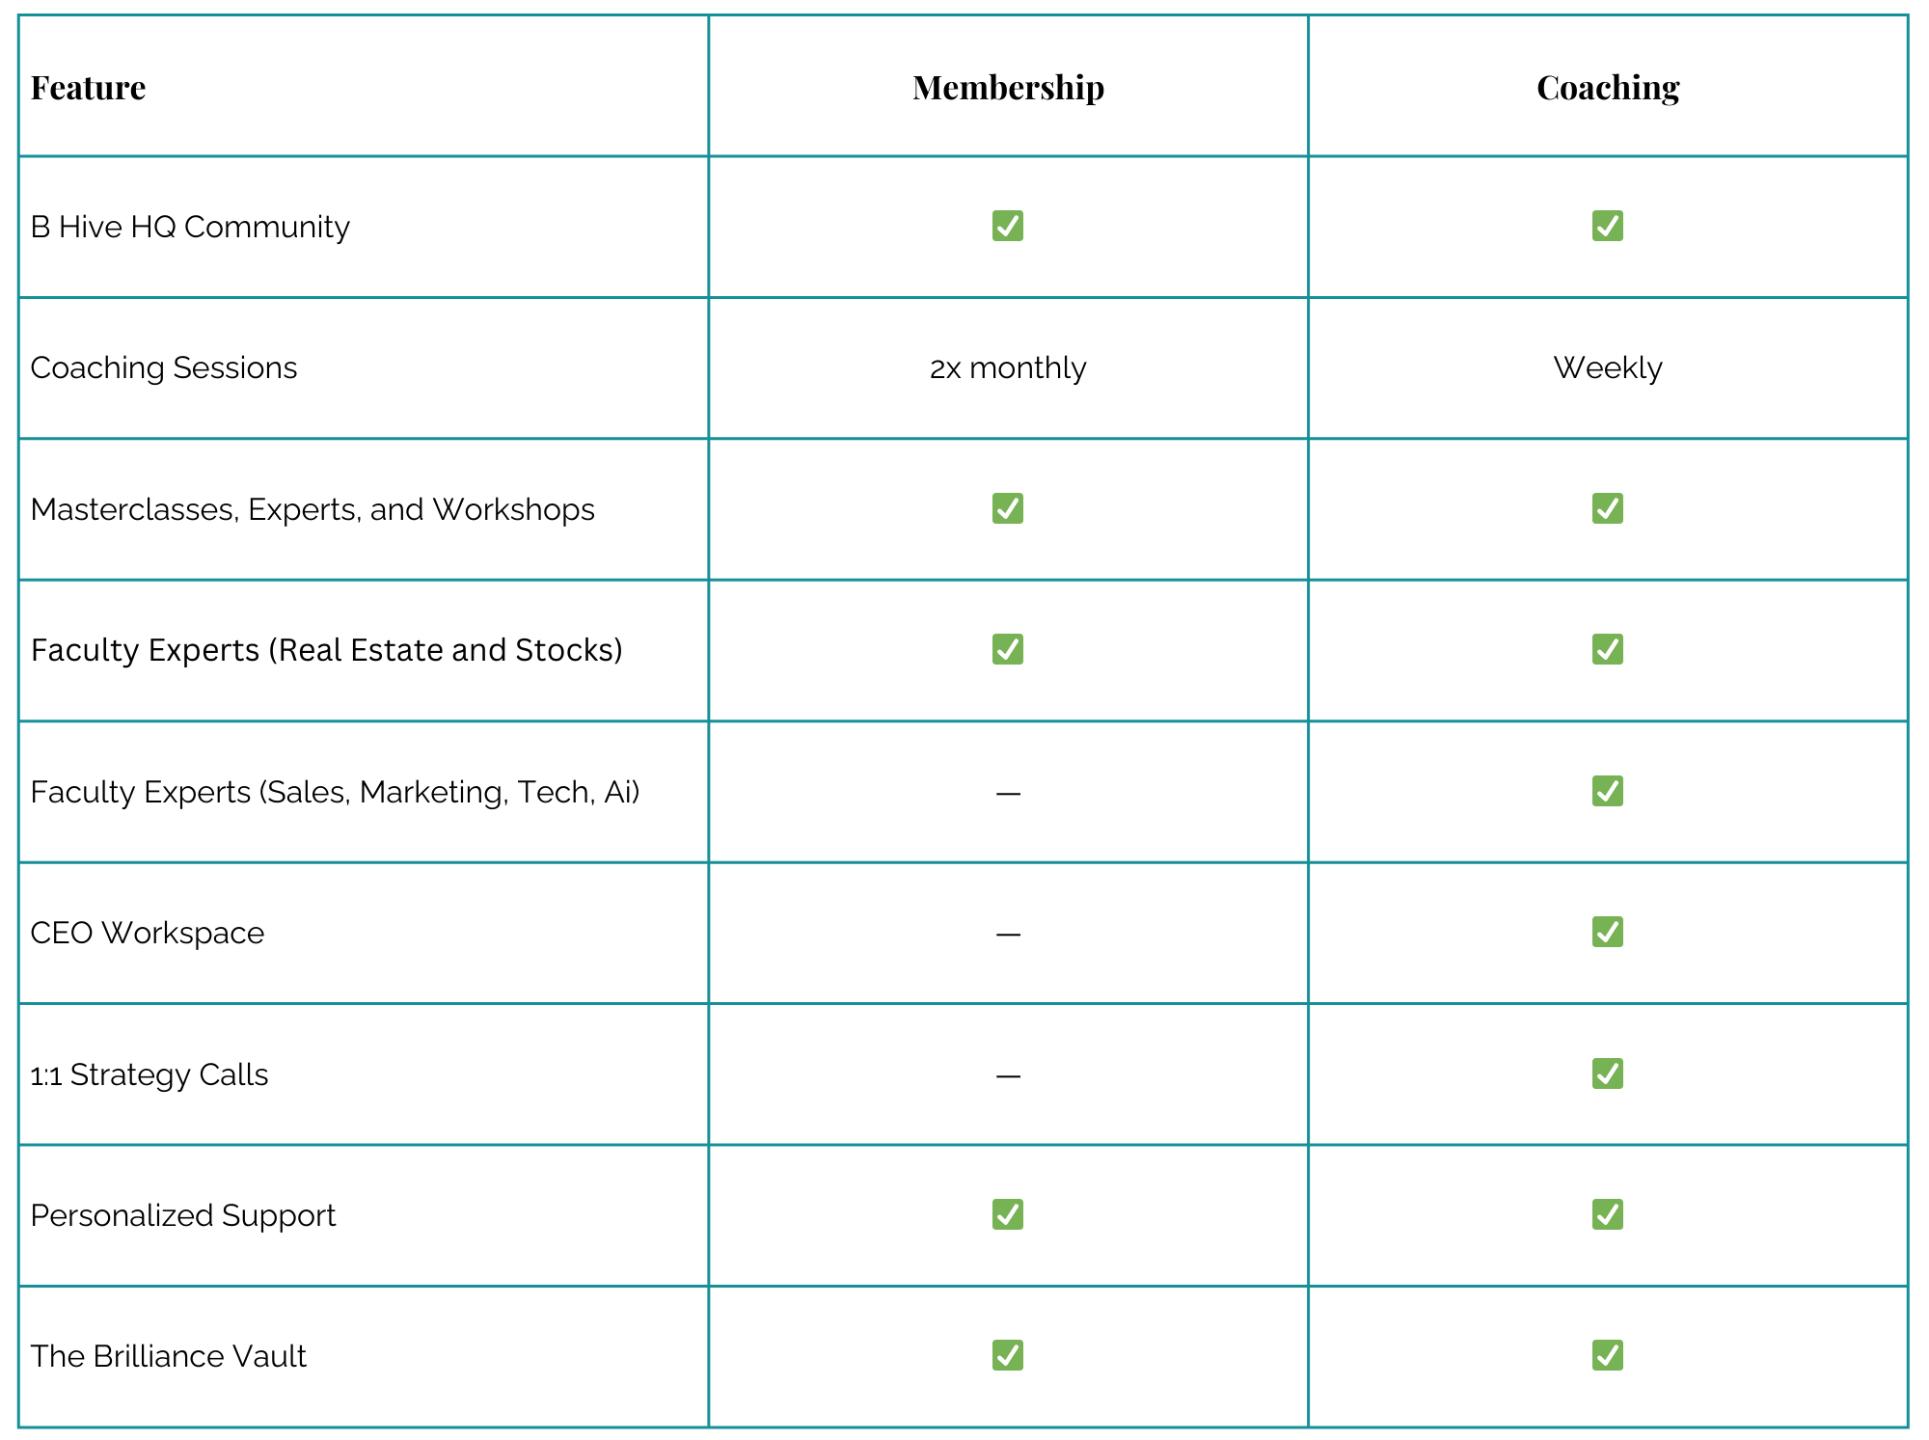Click Coaching checkmark for B Hive HQ Community
Viewport: 1929px width, 1440px height.
click(1607, 226)
